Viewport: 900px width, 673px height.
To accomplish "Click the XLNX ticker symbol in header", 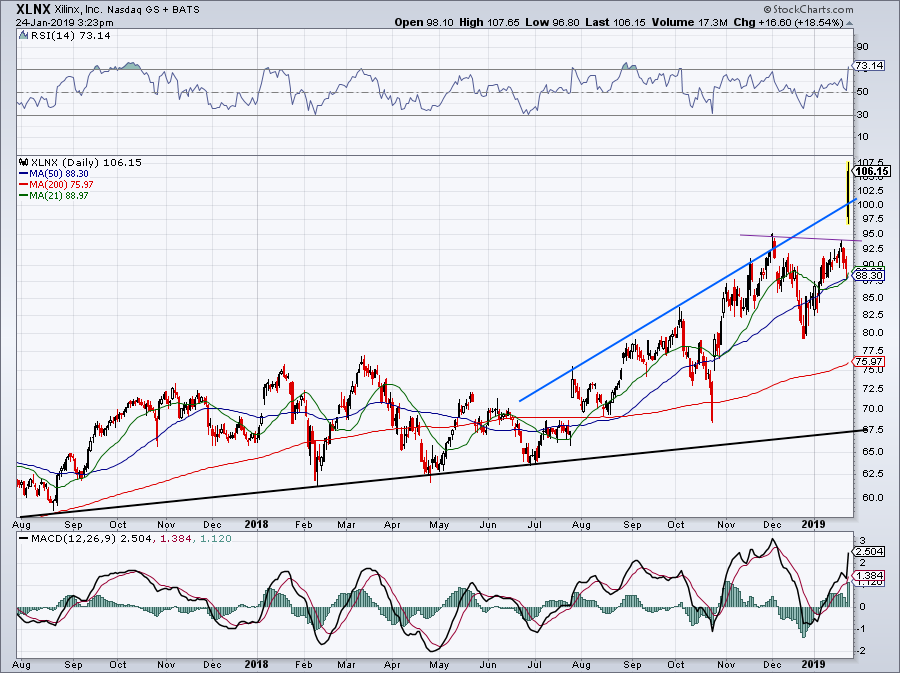I will [x=33, y=9].
